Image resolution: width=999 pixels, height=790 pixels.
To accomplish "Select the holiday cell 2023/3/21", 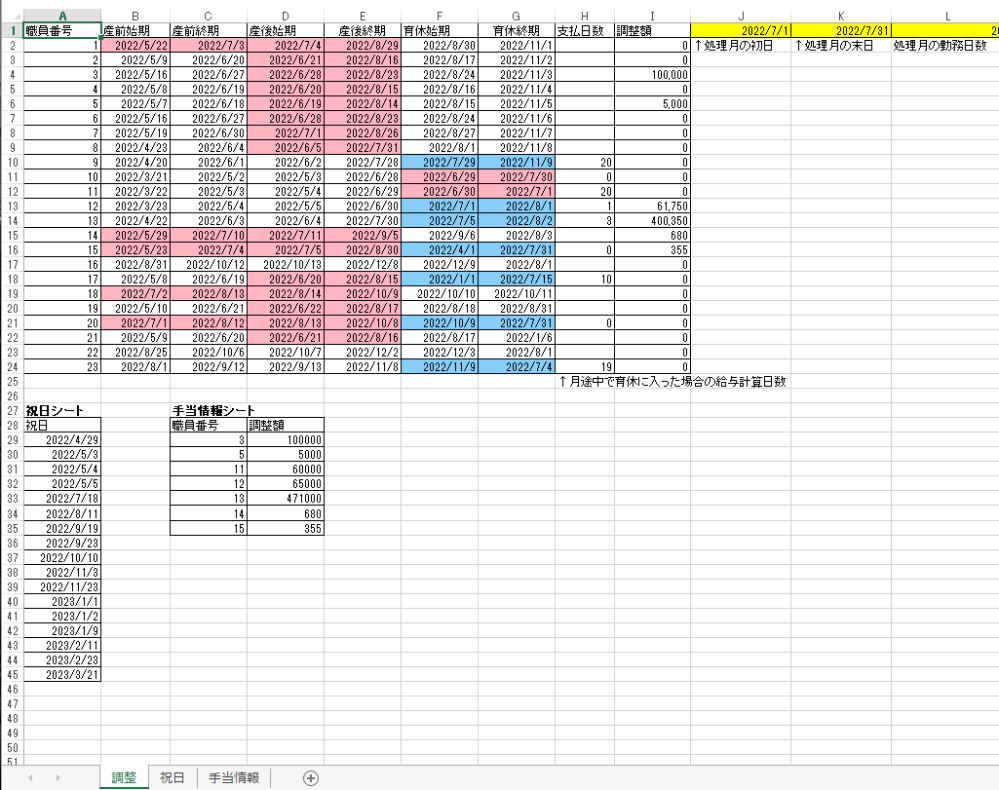I will pyautogui.click(x=61, y=675).
